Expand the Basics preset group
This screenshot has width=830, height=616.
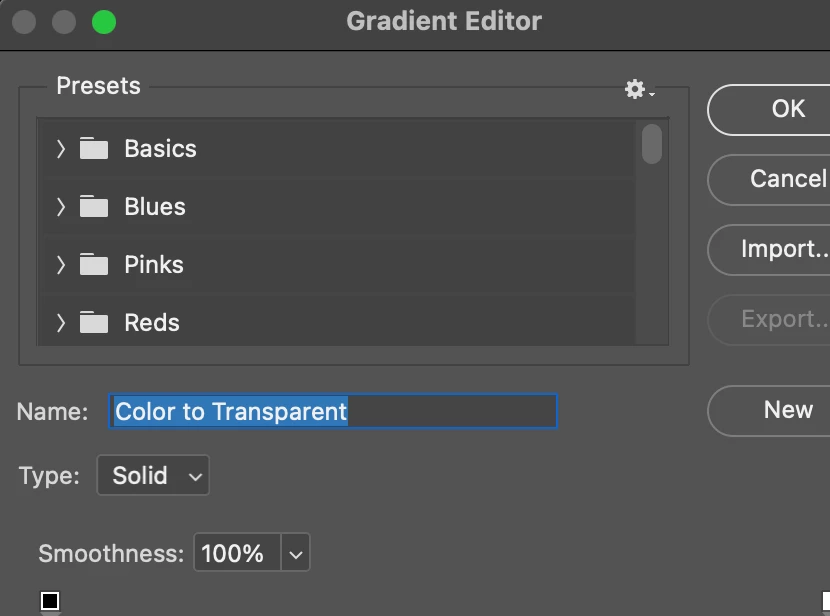[x=61, y=149]
